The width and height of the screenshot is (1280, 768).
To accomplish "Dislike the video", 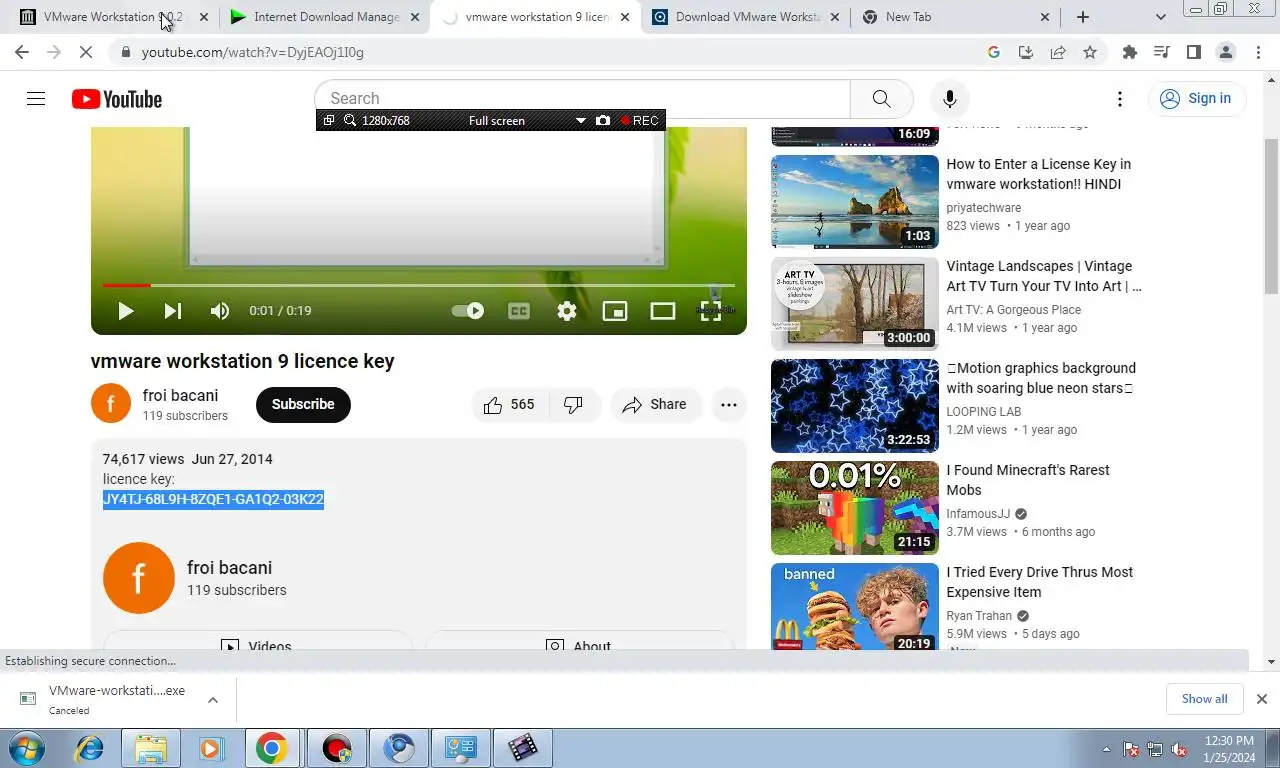I will point(574,405).
